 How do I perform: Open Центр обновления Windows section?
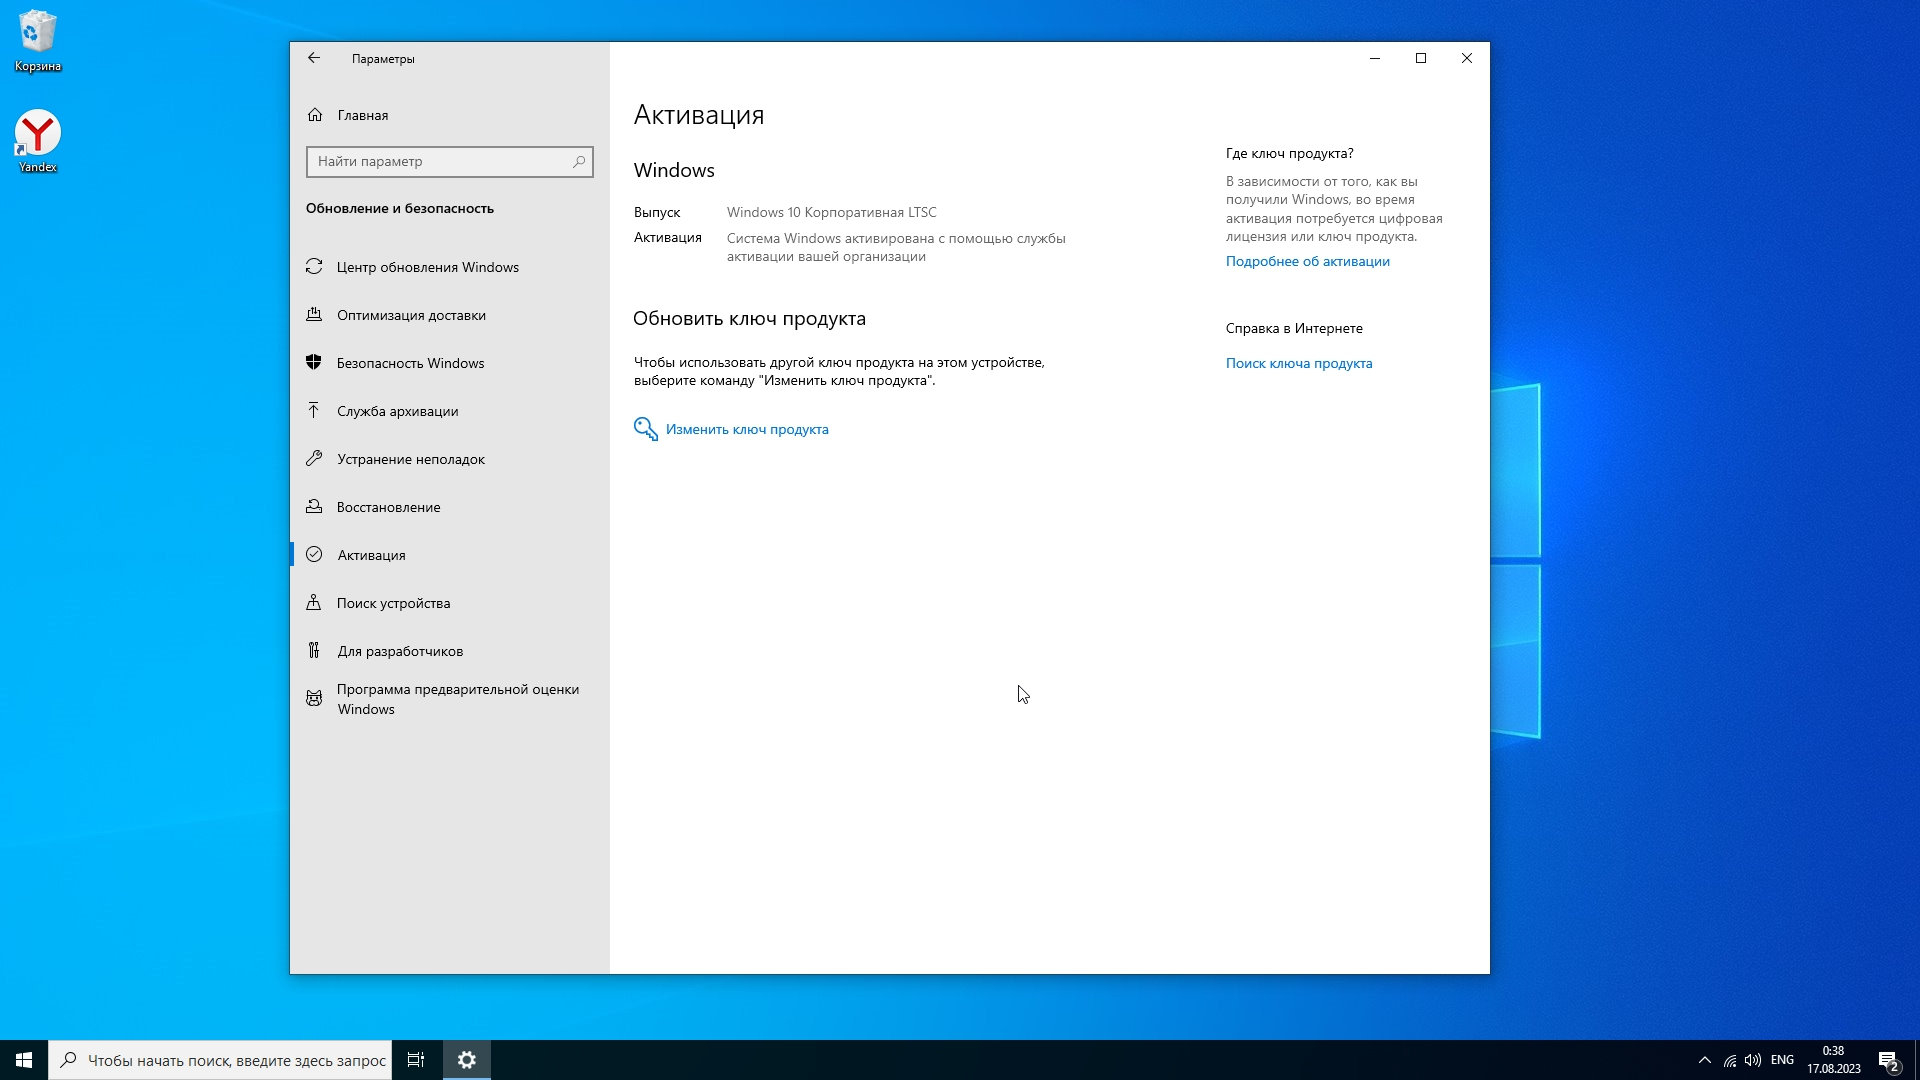(x=427, y=267)
